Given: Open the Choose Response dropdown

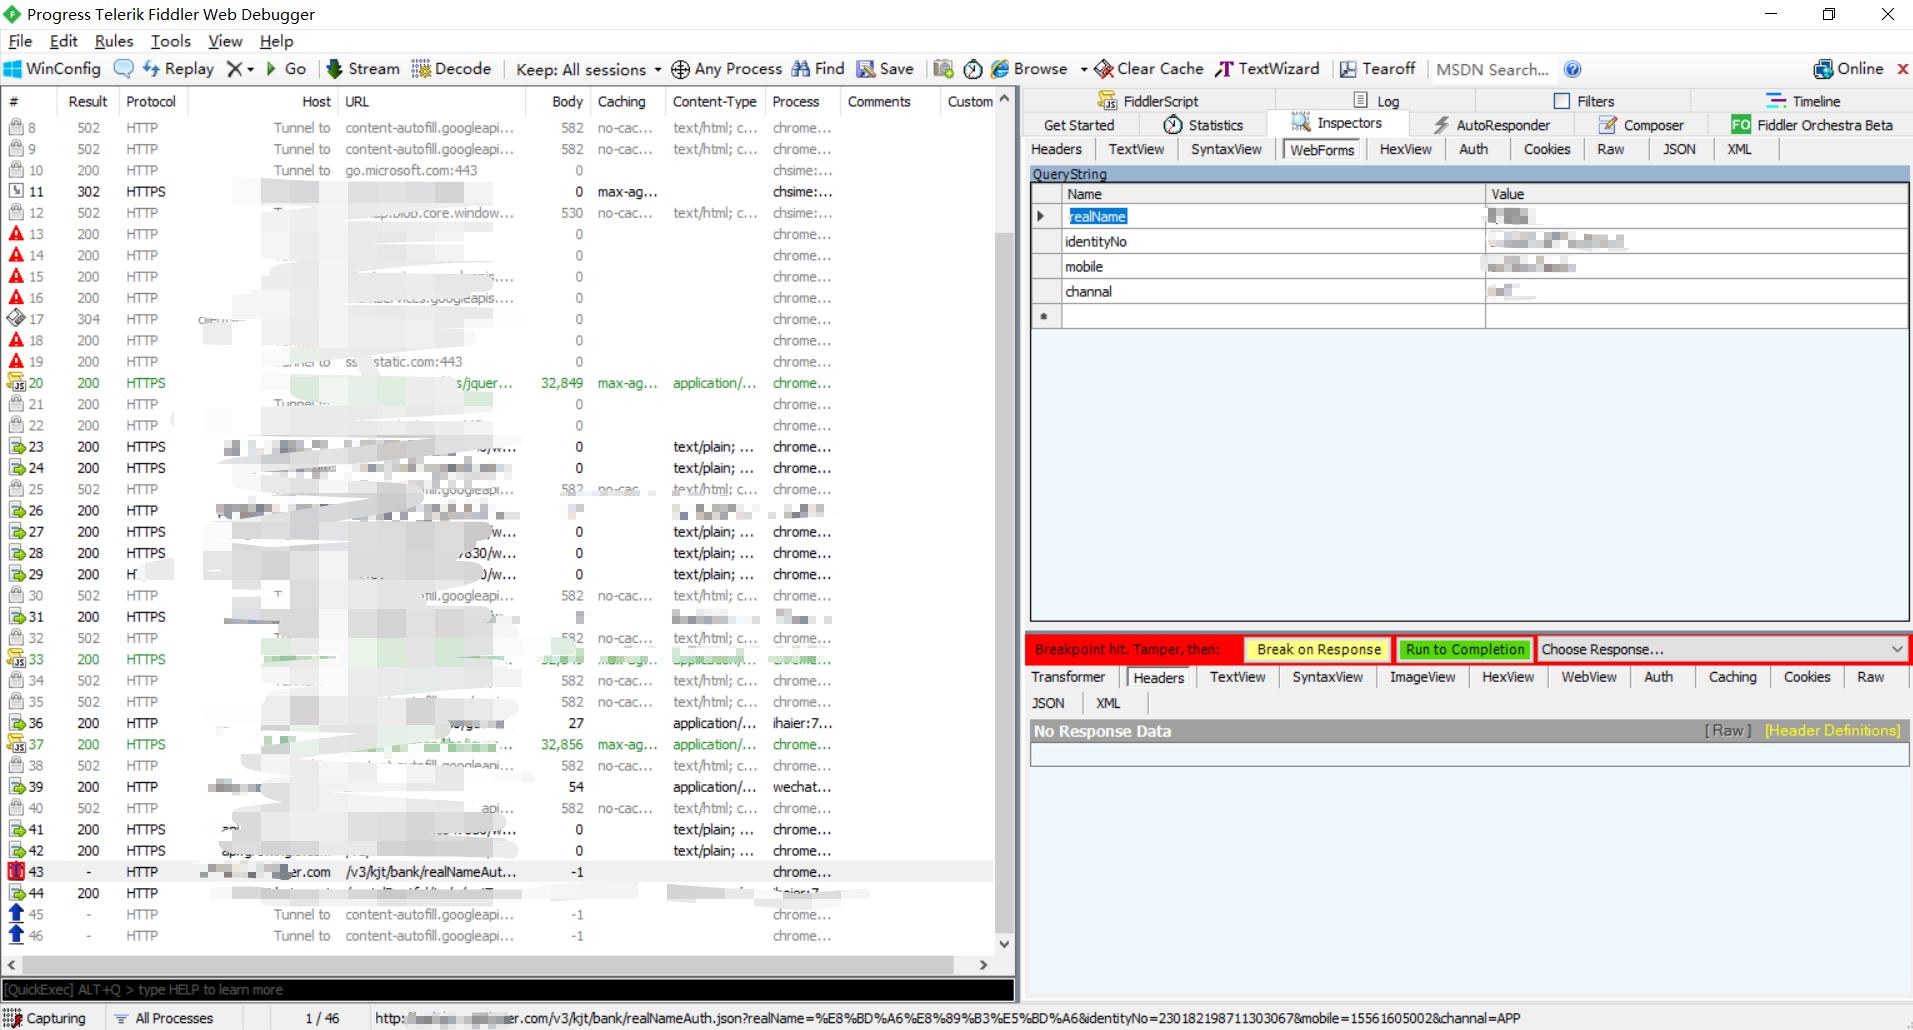Looking at the screenshot, I should click(1722, 649).
